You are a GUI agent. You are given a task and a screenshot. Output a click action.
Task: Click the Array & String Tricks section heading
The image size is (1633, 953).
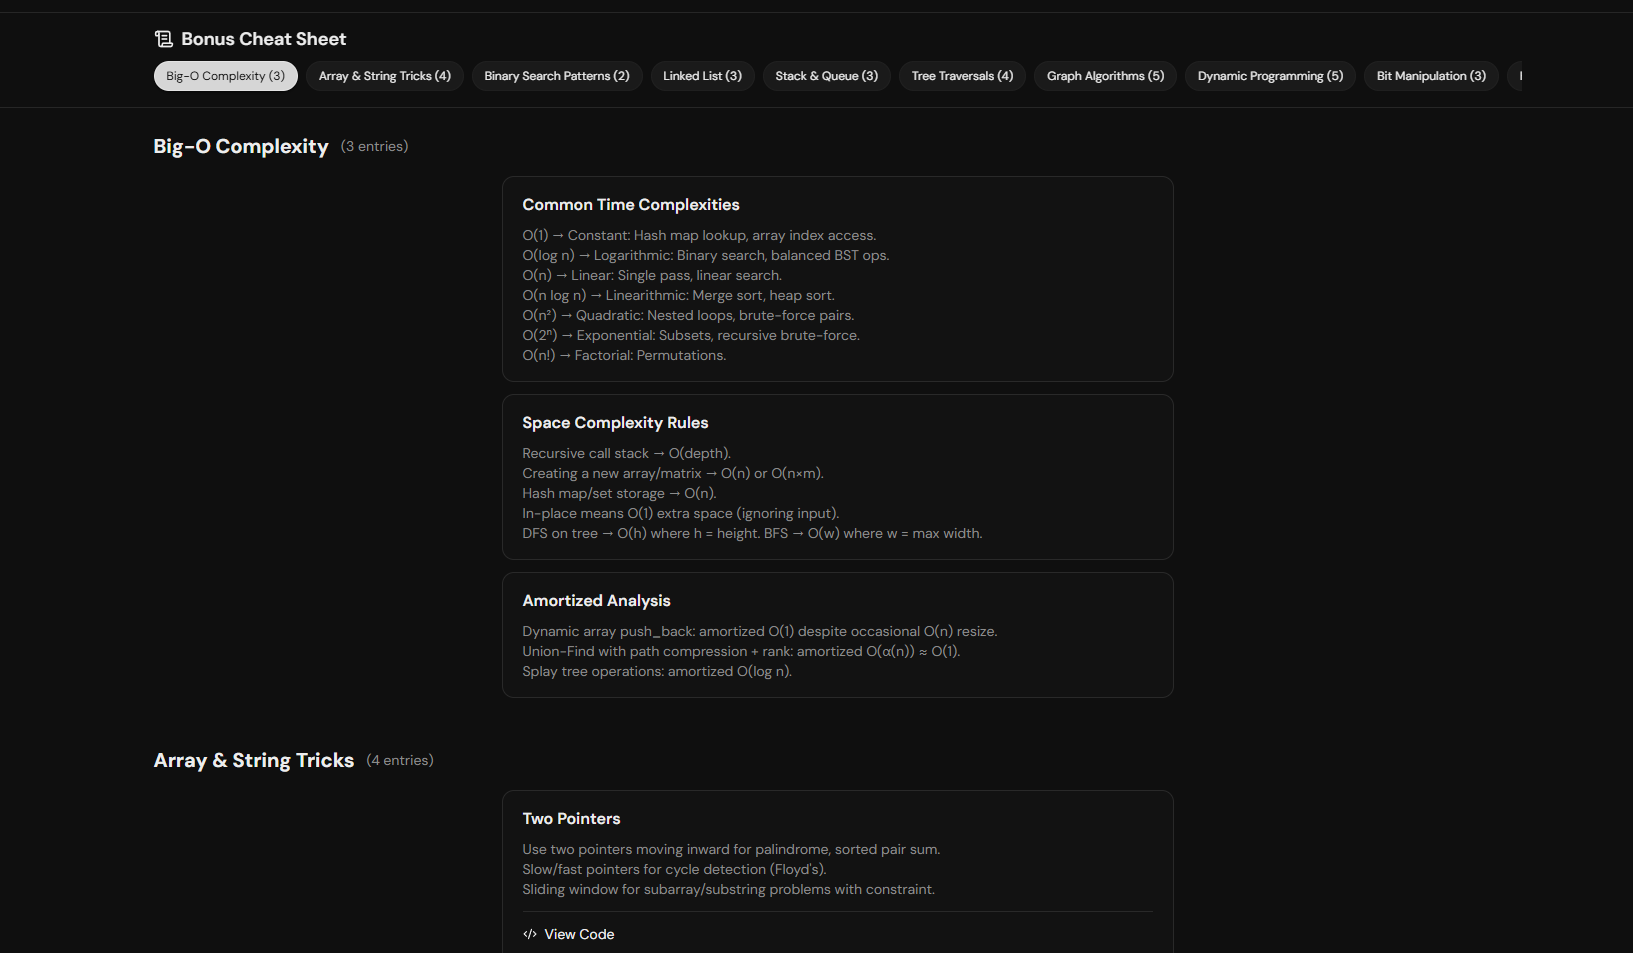pyautogui.click(x=254, y=760)
